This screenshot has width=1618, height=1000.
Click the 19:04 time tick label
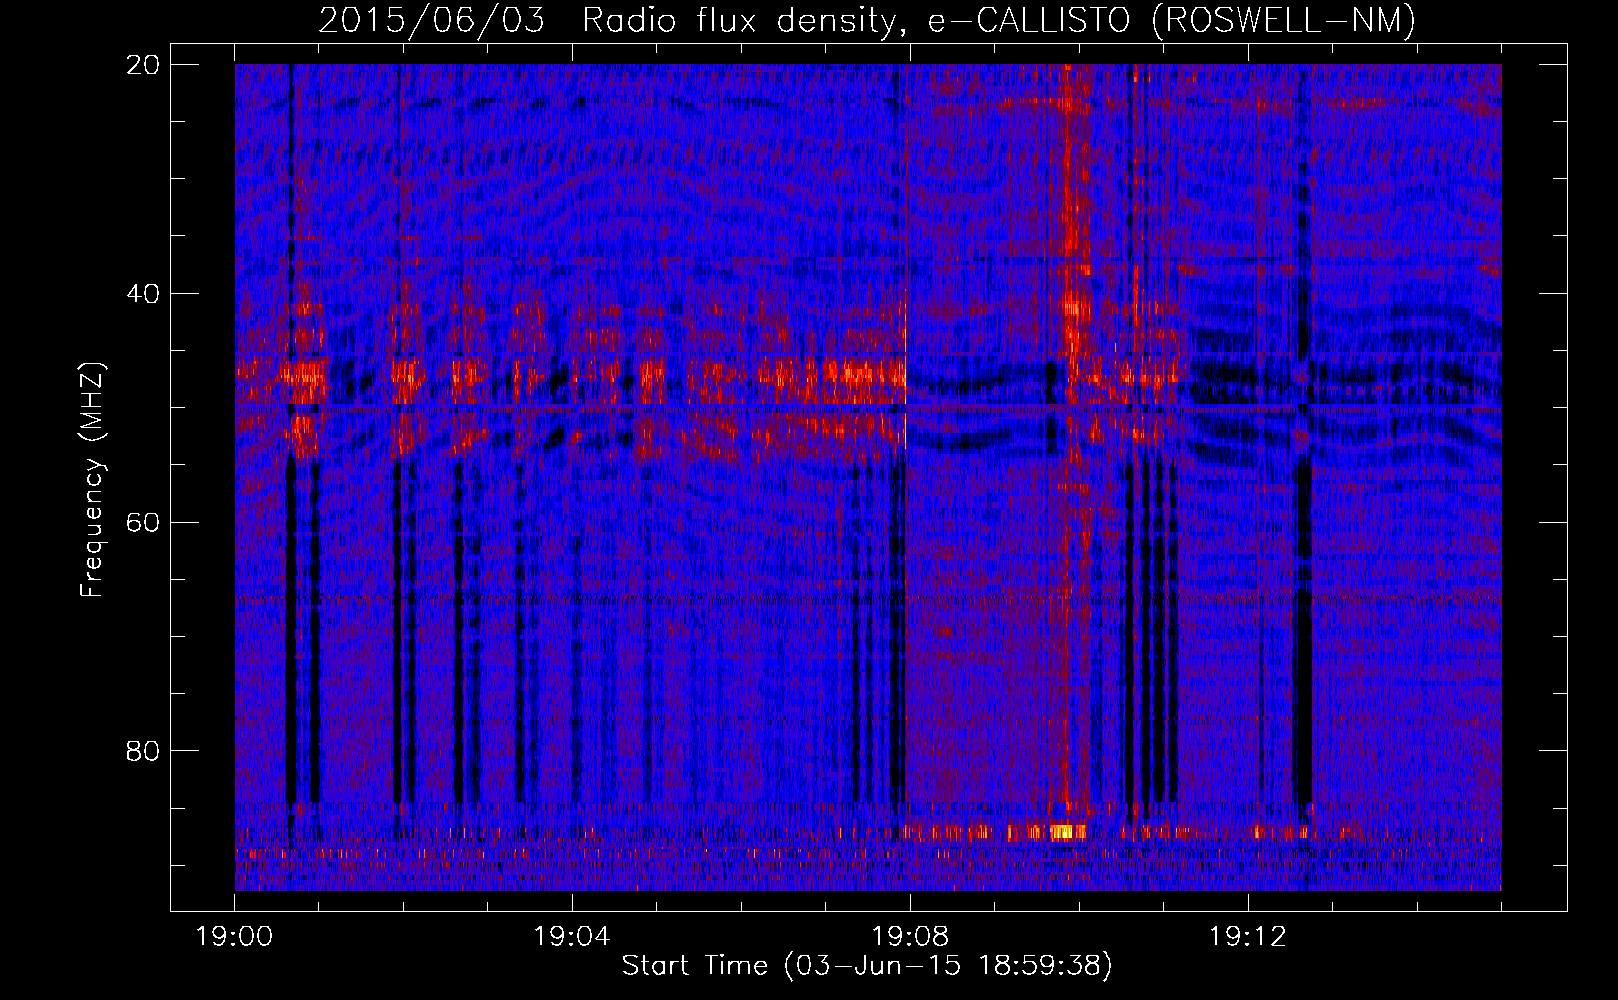(x=572, y=937)
